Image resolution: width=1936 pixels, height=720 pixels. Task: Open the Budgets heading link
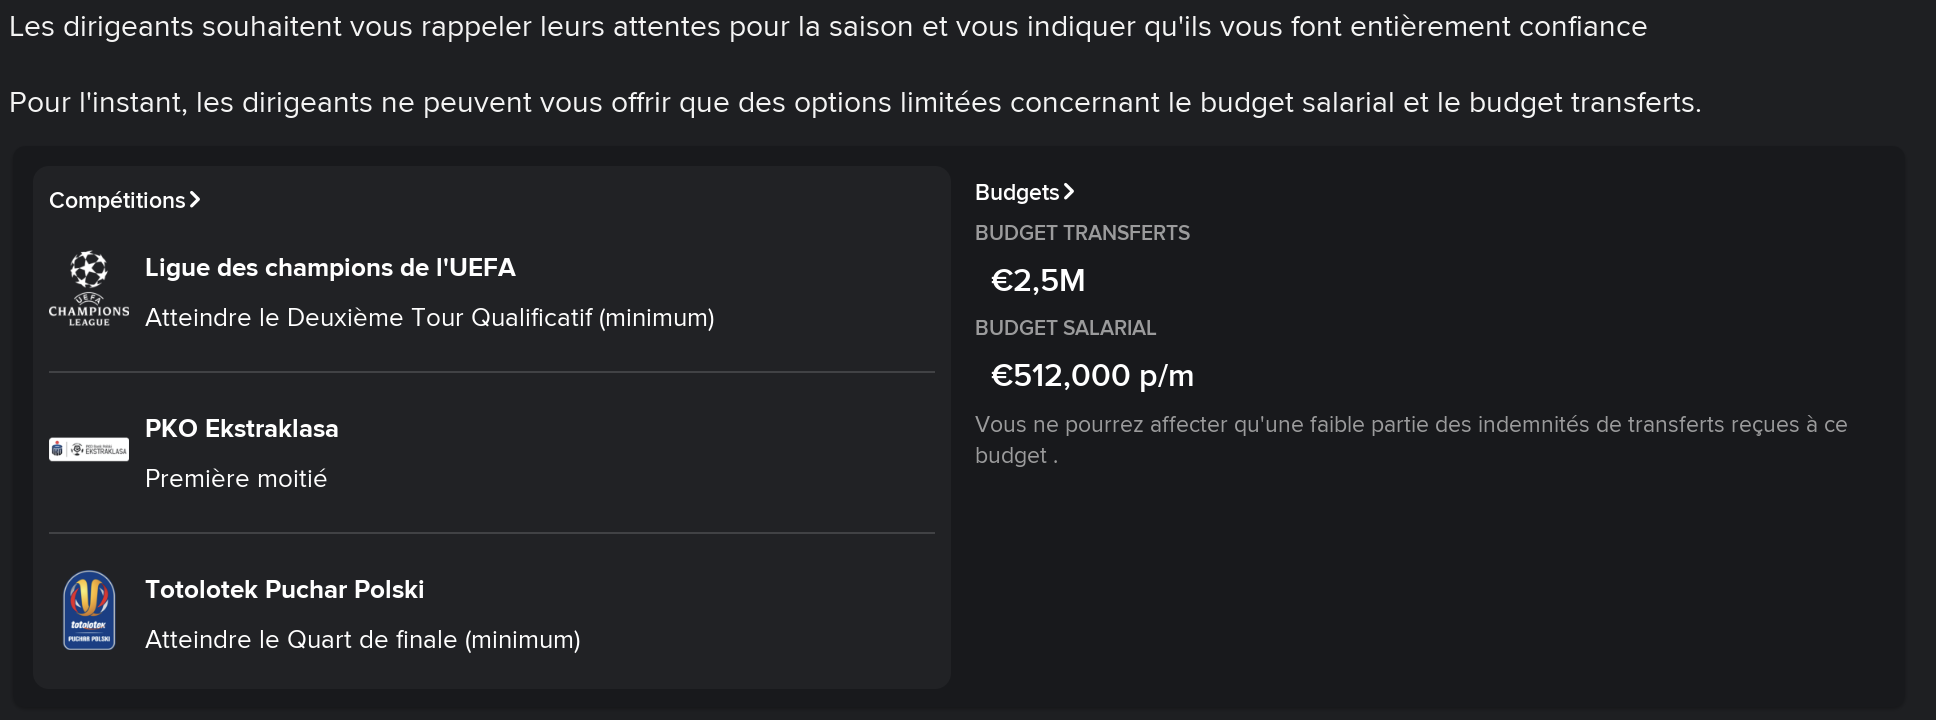pos(1017,192)
